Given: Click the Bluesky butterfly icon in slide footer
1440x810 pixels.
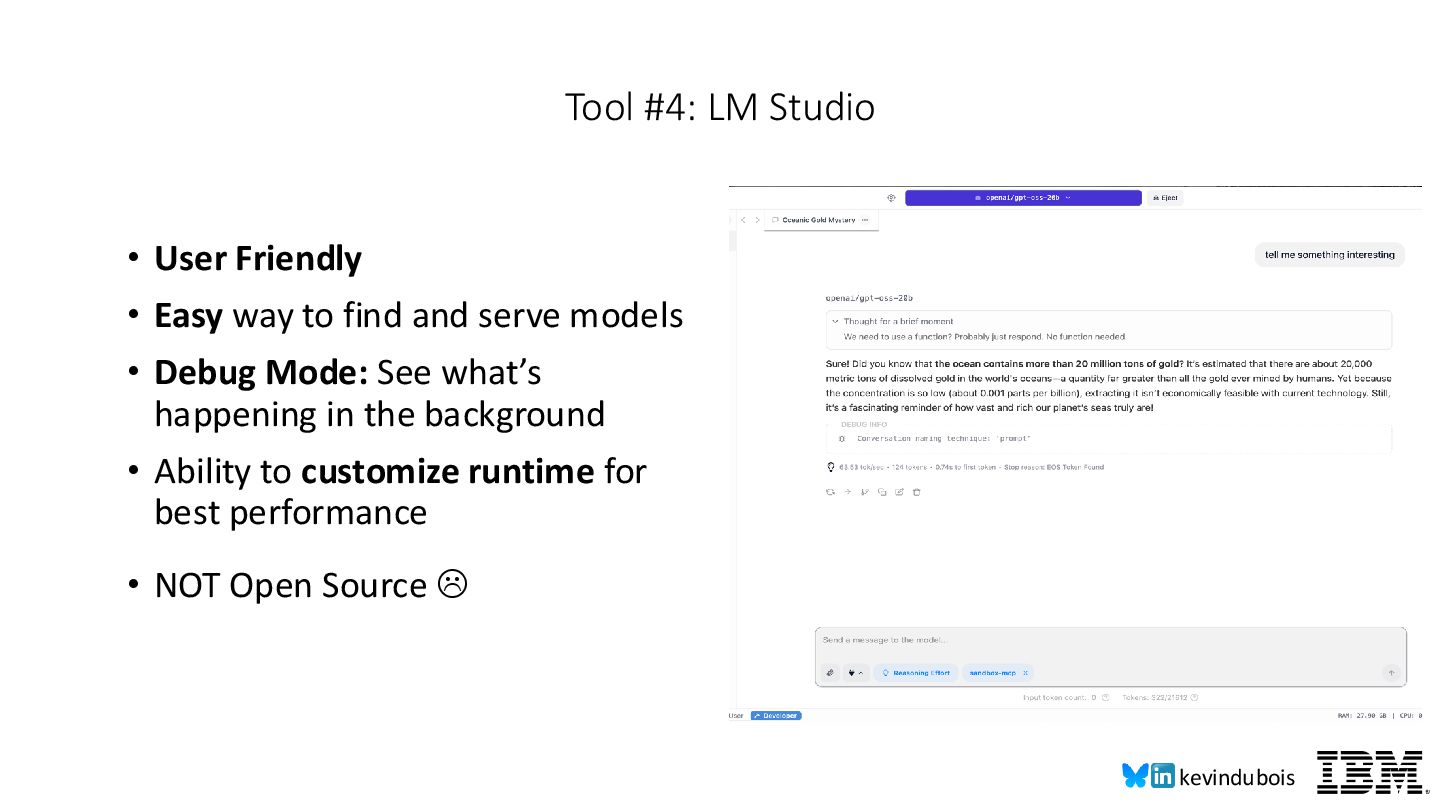Looking at the screenshot, I should 1135,775.
